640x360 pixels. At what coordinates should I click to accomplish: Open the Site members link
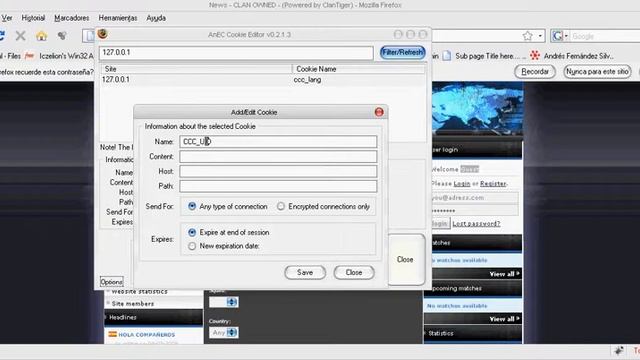click(x=133, y=304)
